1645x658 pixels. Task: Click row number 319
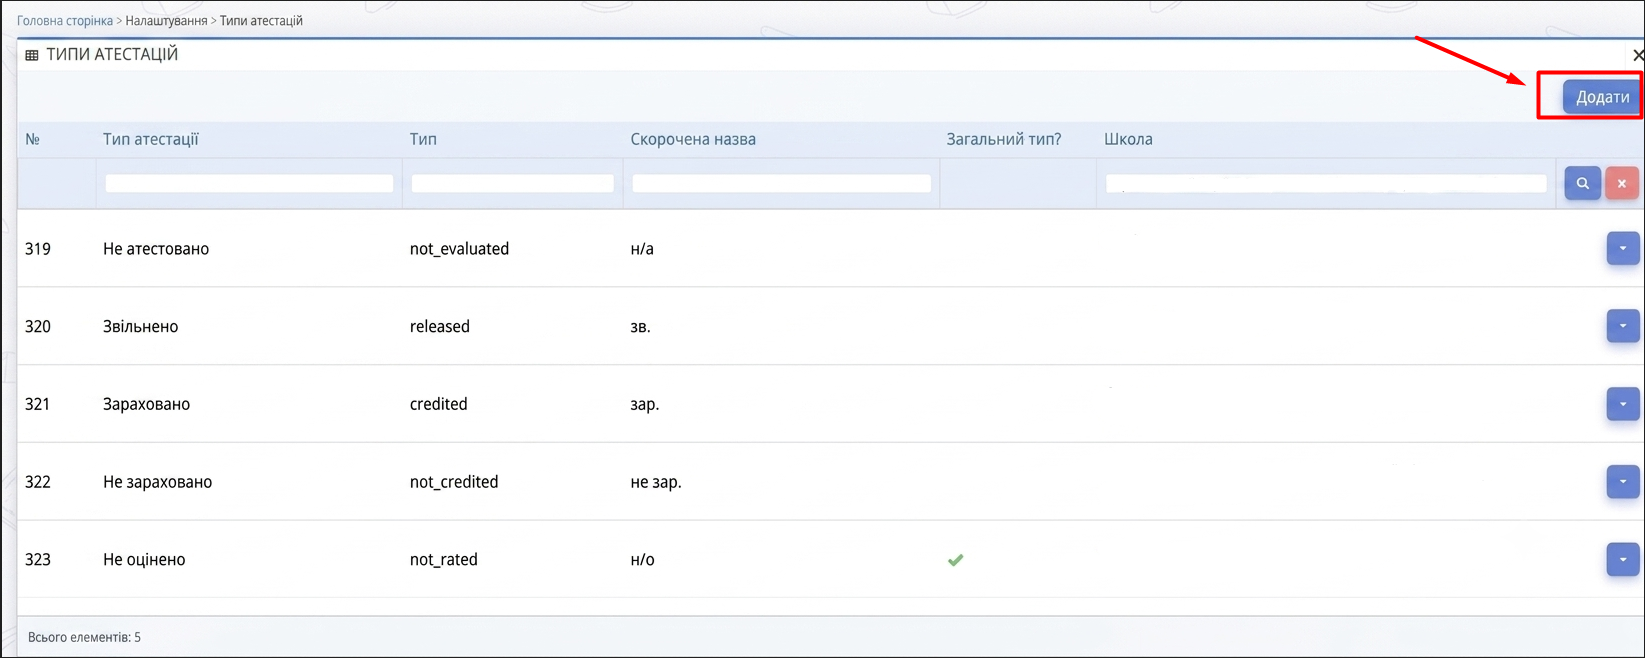(38, 249)
